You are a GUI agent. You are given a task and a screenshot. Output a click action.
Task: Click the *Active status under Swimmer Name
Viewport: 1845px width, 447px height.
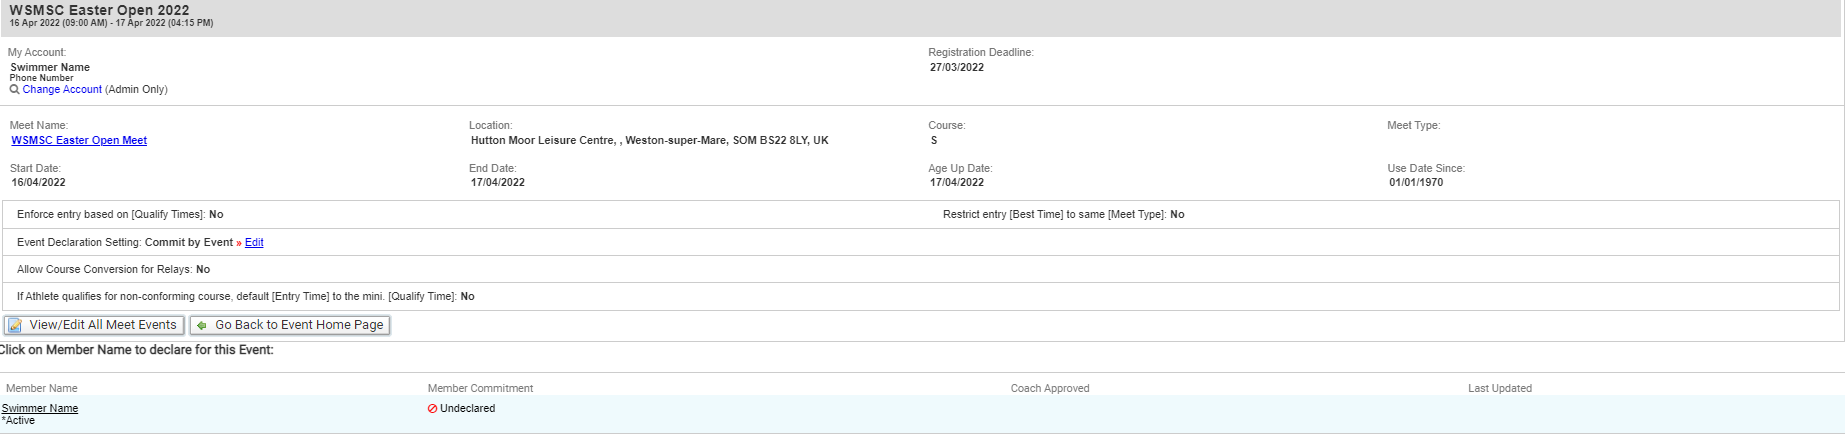coord(19,421)
